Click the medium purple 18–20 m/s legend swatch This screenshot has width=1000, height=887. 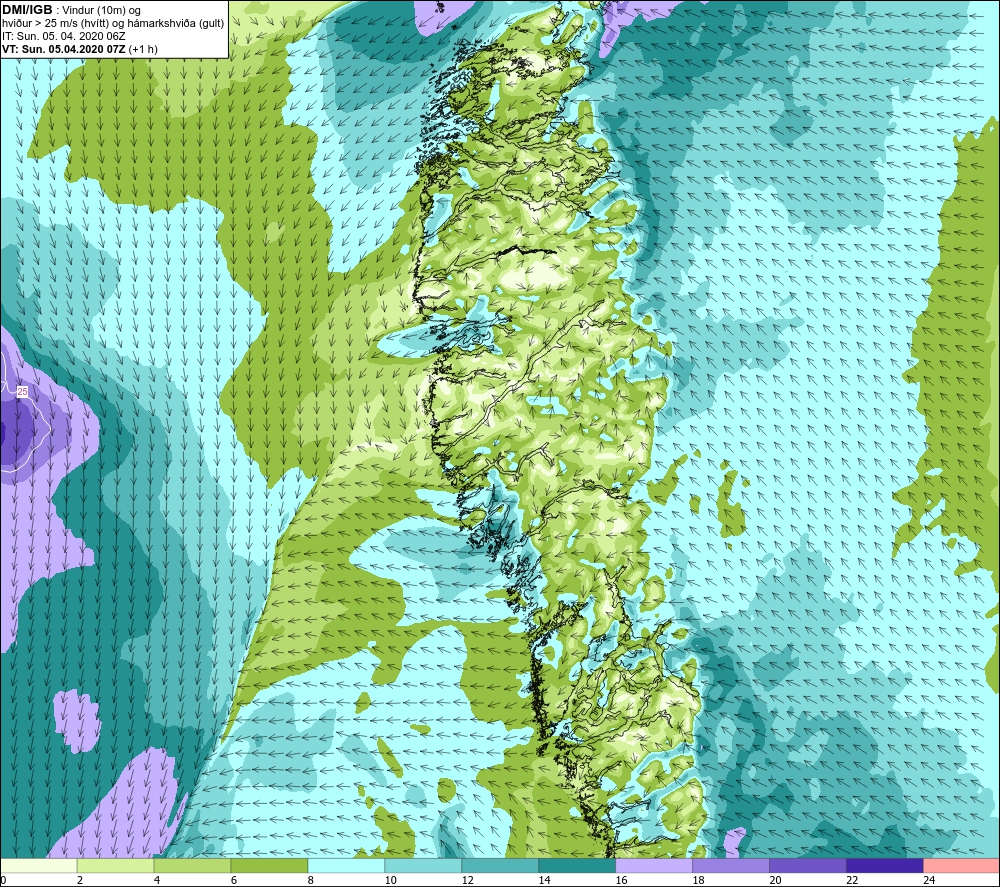click(731, 865)
